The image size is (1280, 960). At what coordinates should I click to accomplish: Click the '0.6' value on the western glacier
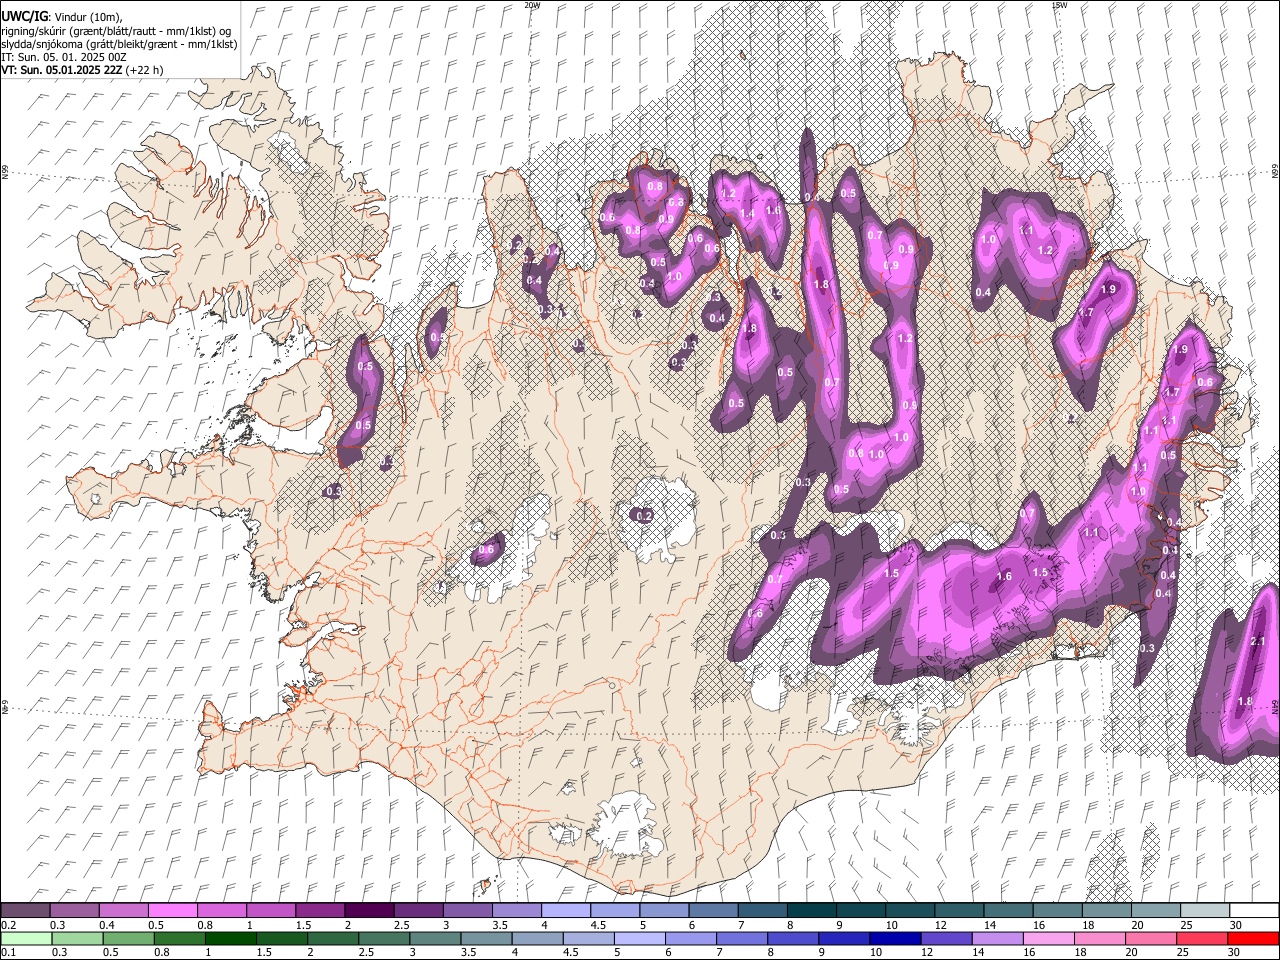(x=487, y=550)
